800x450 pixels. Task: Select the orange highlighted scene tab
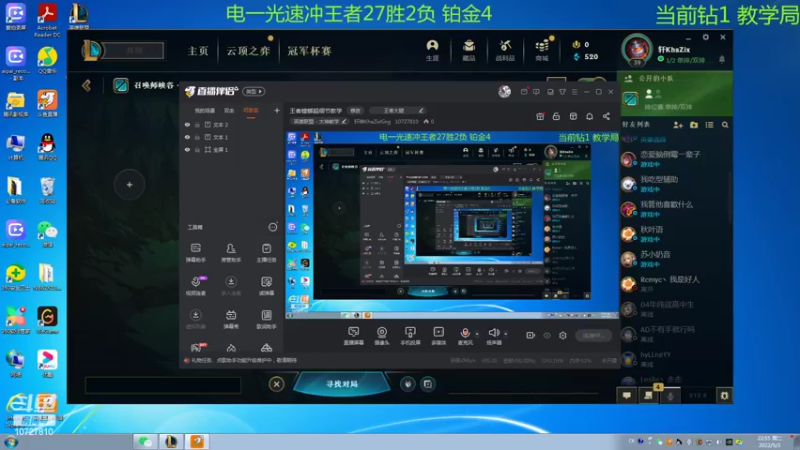(251, 110)
